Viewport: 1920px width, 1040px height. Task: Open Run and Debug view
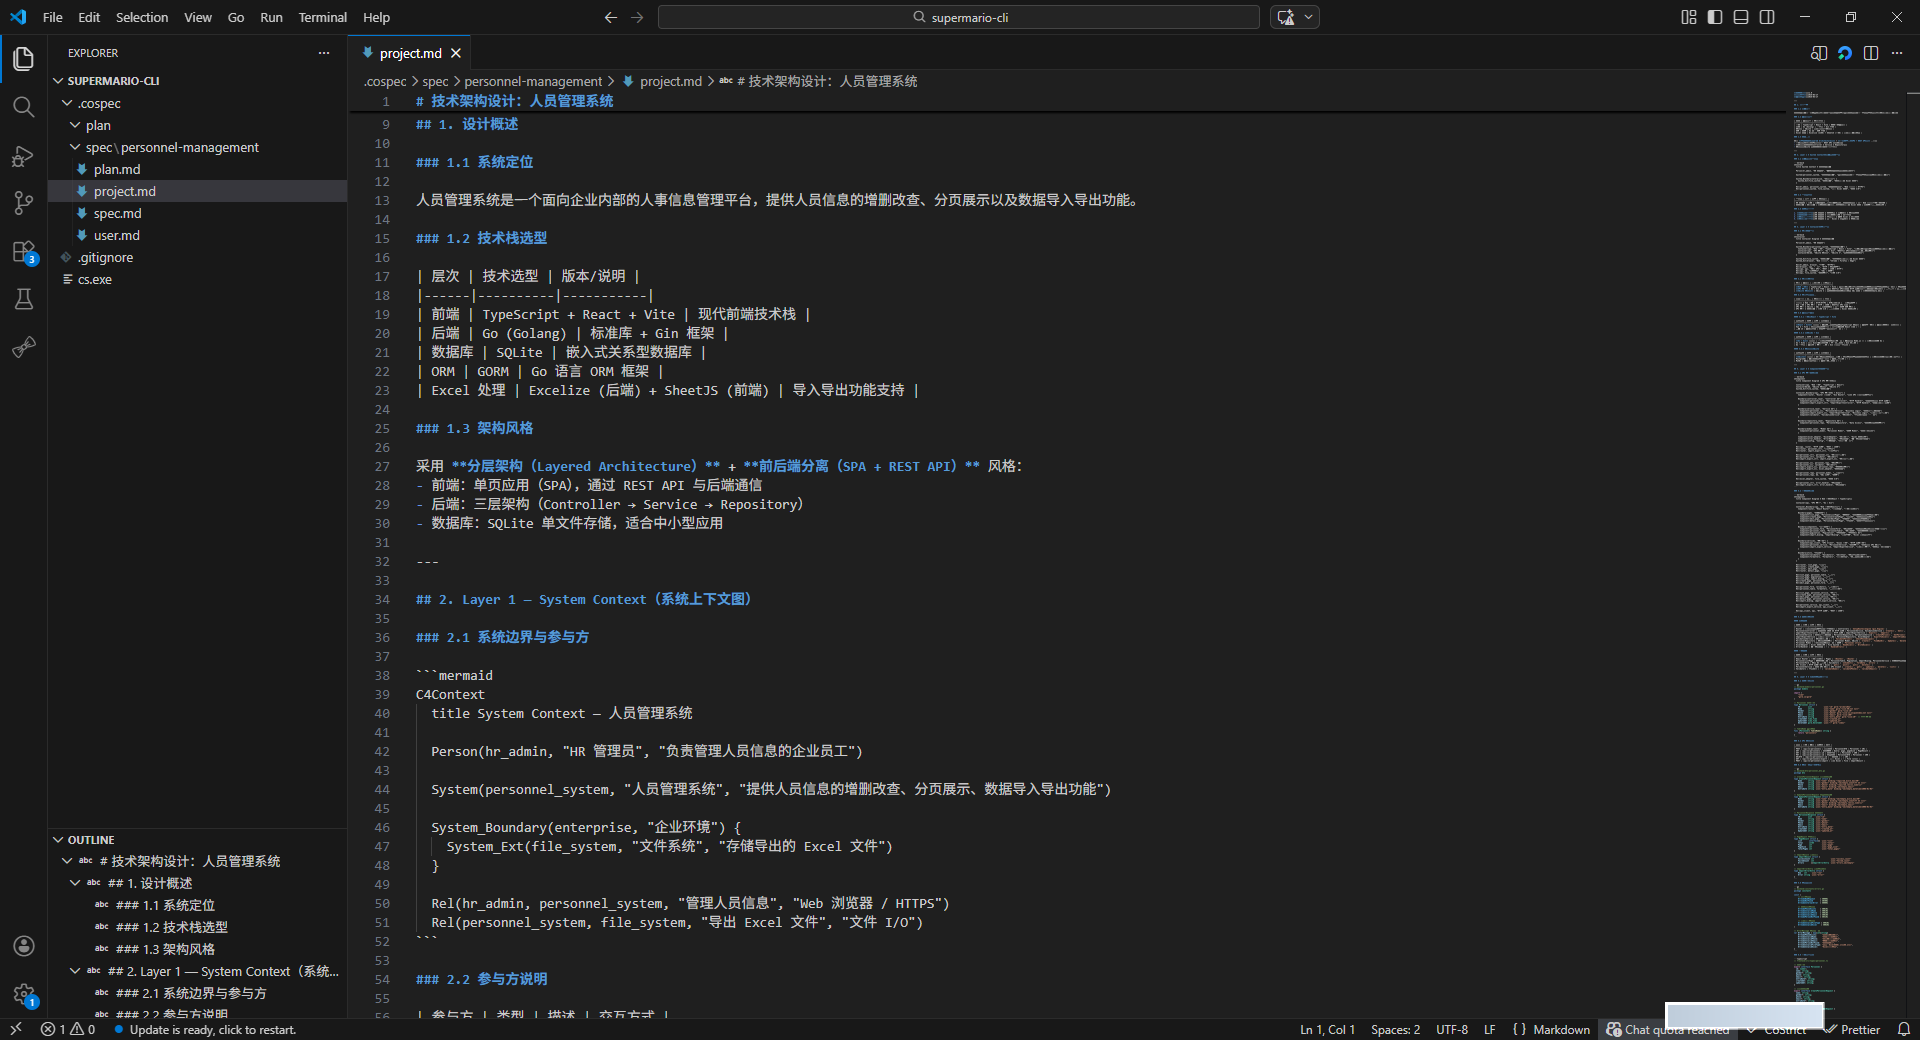tap(23, 156)
